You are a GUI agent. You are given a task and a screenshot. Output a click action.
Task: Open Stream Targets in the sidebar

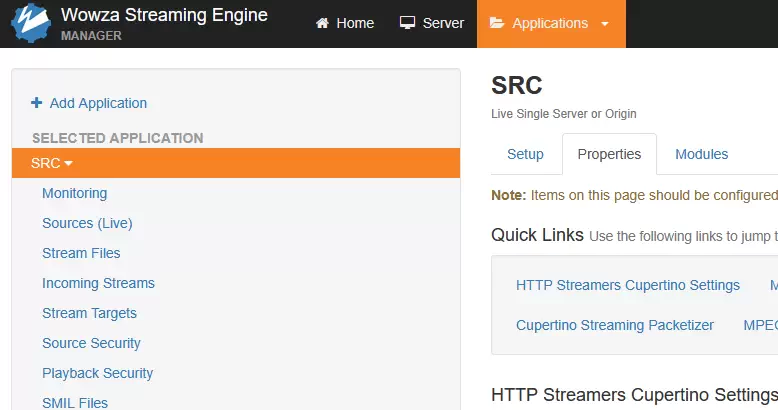click(x=89, y=313)
